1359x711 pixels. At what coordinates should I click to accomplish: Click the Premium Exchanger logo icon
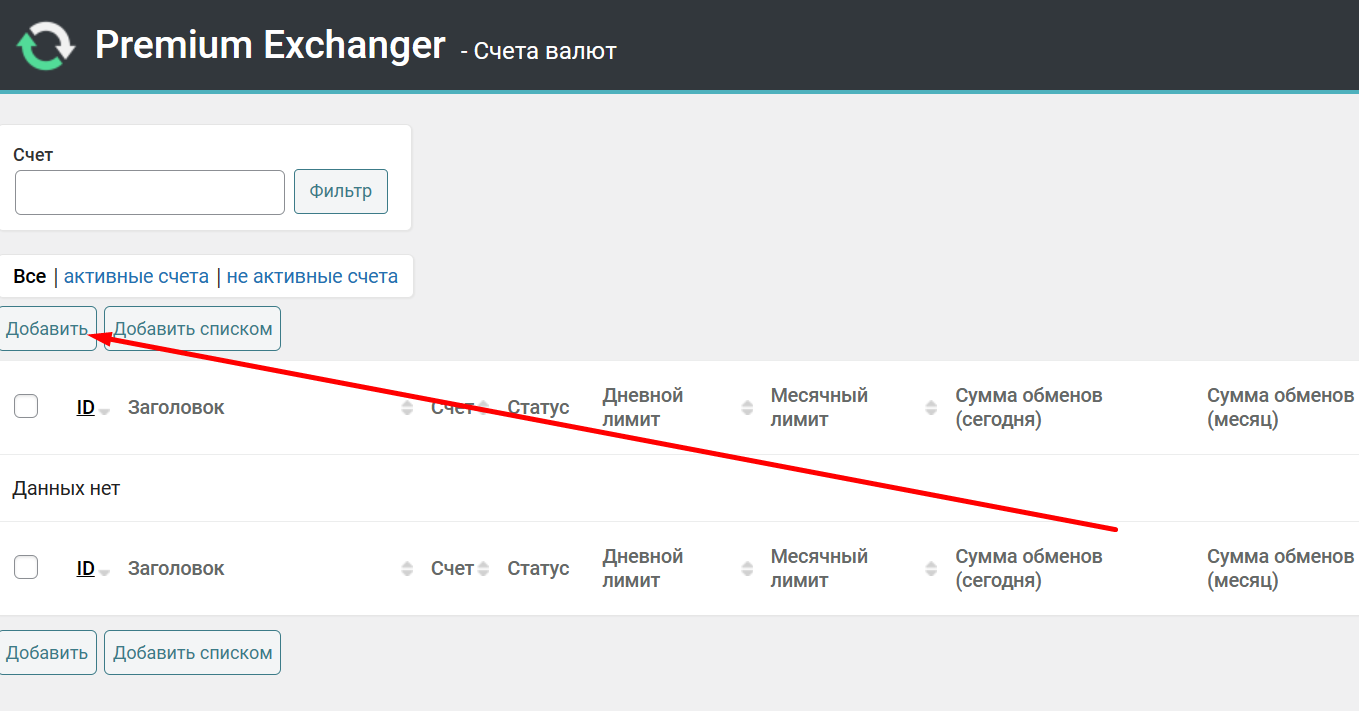(x=46, y=46)
